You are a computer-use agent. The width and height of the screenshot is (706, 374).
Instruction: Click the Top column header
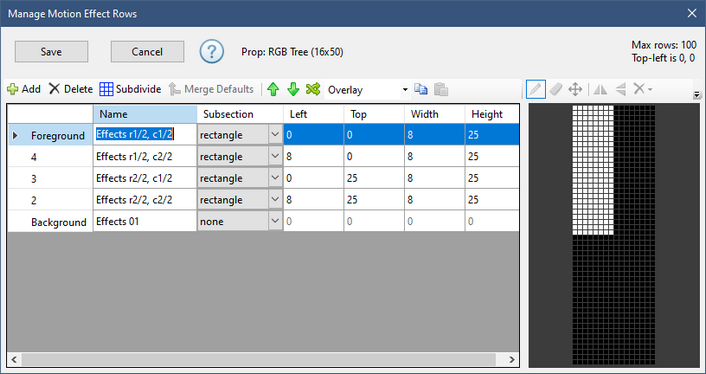pos(374,114)
